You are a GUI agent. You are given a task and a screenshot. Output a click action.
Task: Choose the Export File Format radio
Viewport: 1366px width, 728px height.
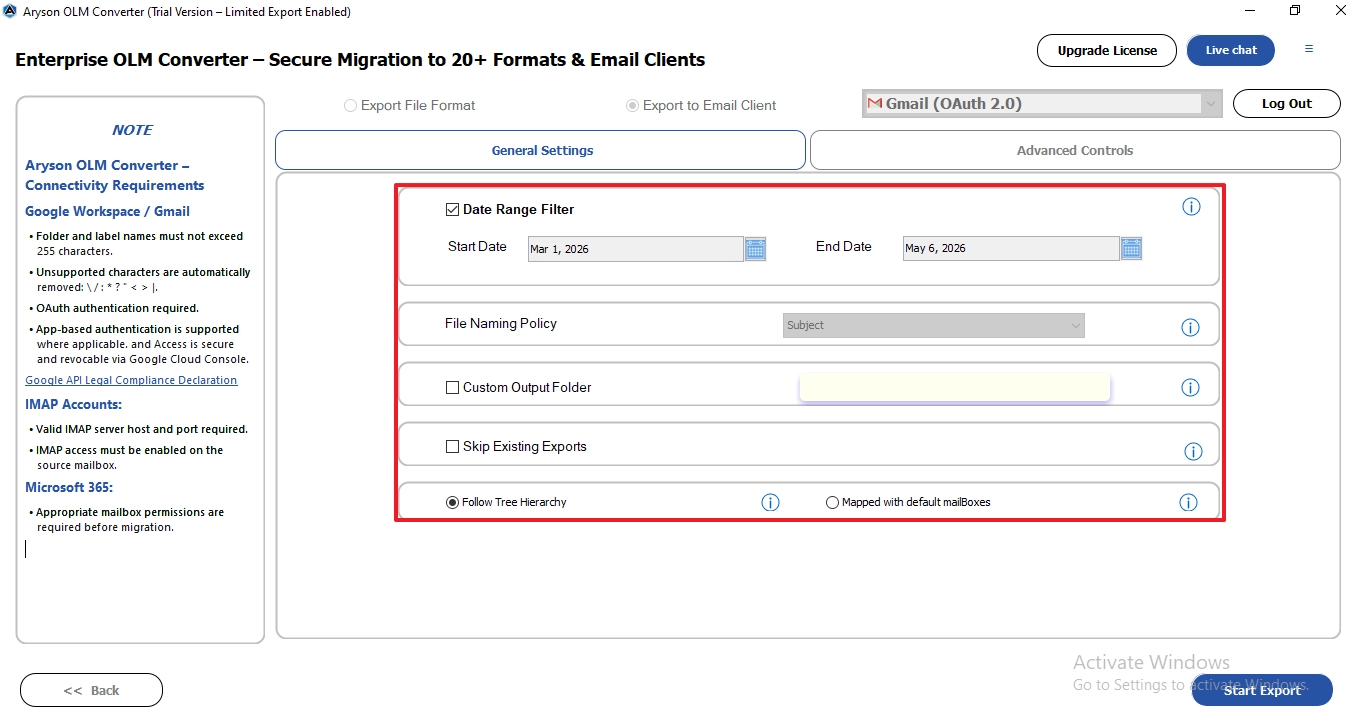coord(350,105)
